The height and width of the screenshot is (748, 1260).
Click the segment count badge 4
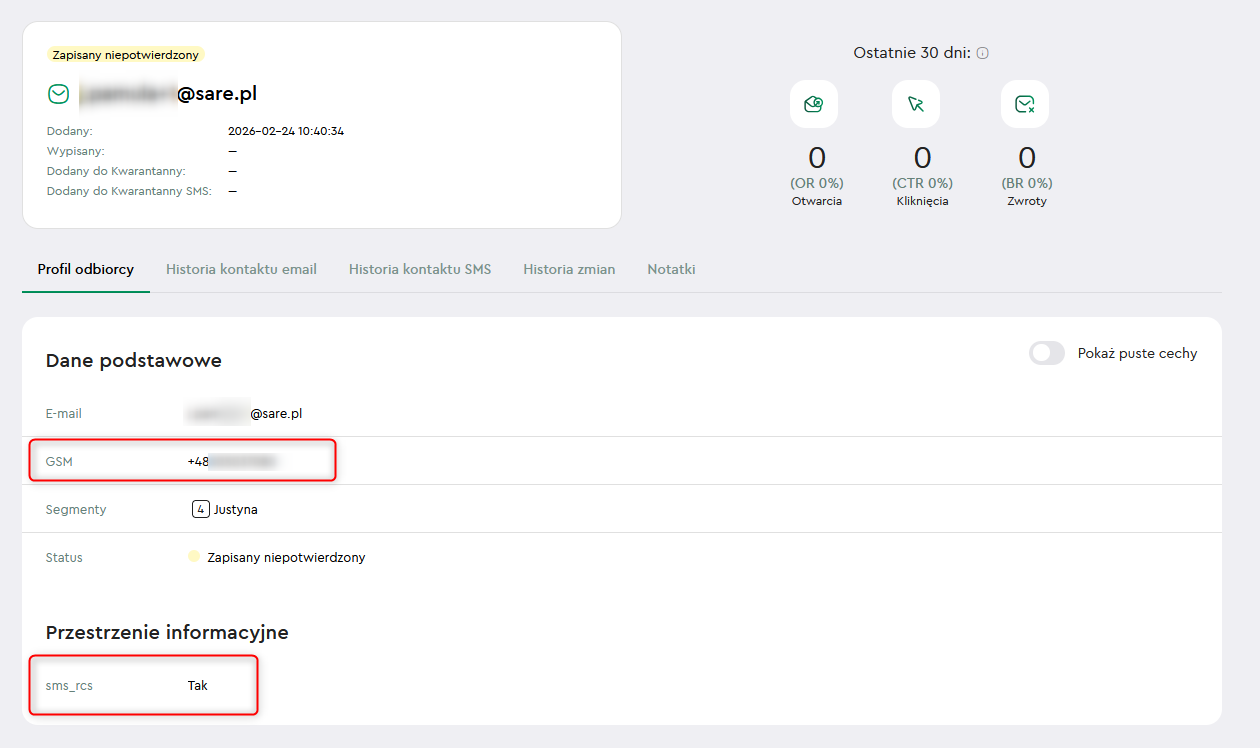tap(201, 509)
